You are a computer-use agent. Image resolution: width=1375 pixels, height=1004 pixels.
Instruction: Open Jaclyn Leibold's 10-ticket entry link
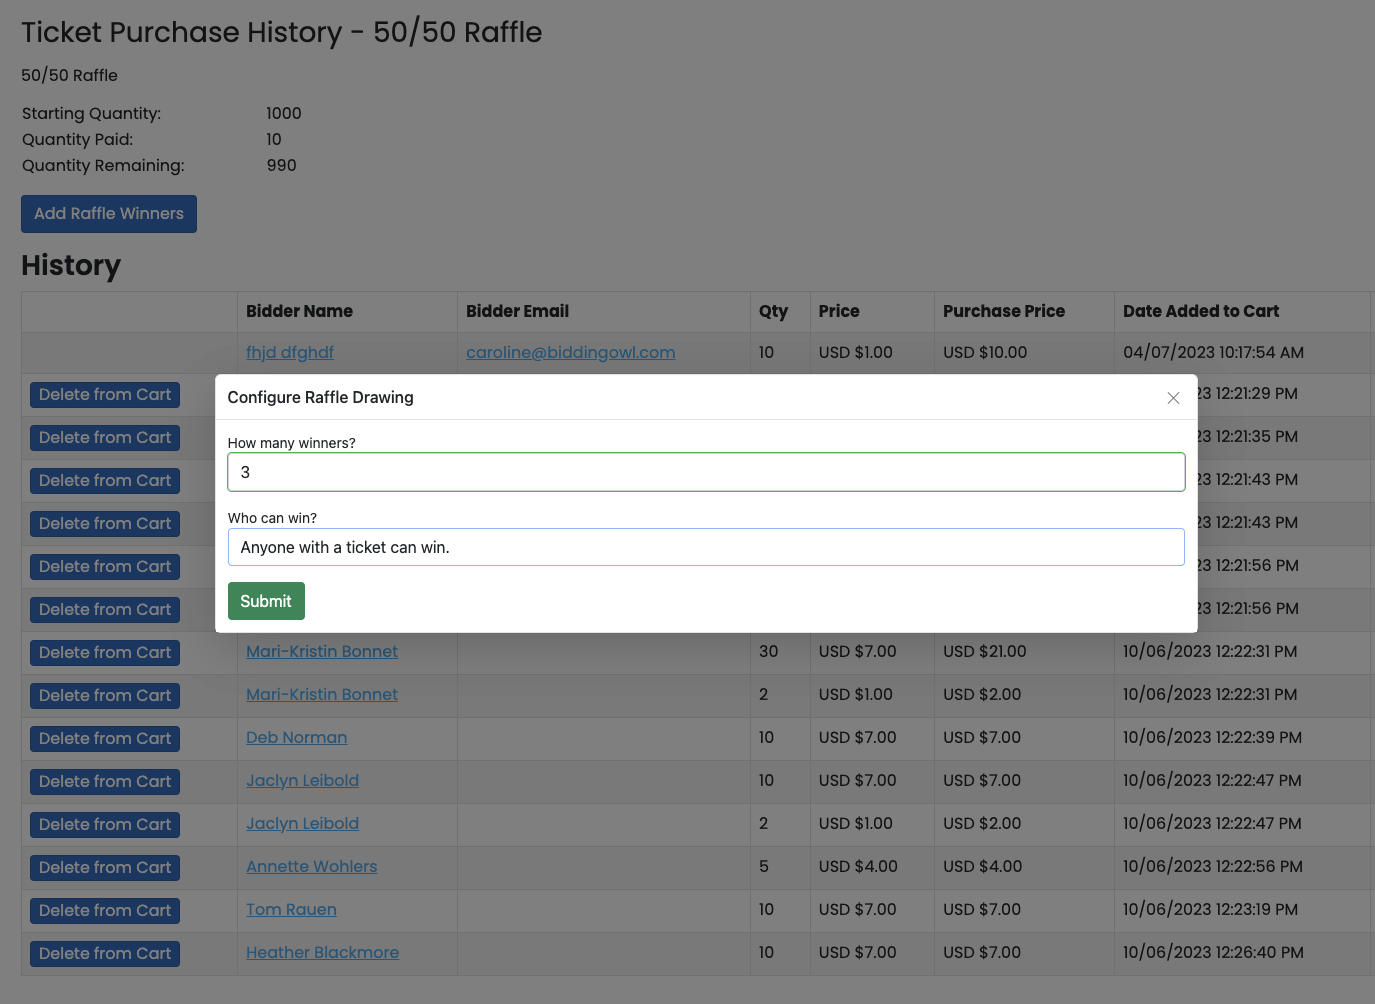click(302, 780)
